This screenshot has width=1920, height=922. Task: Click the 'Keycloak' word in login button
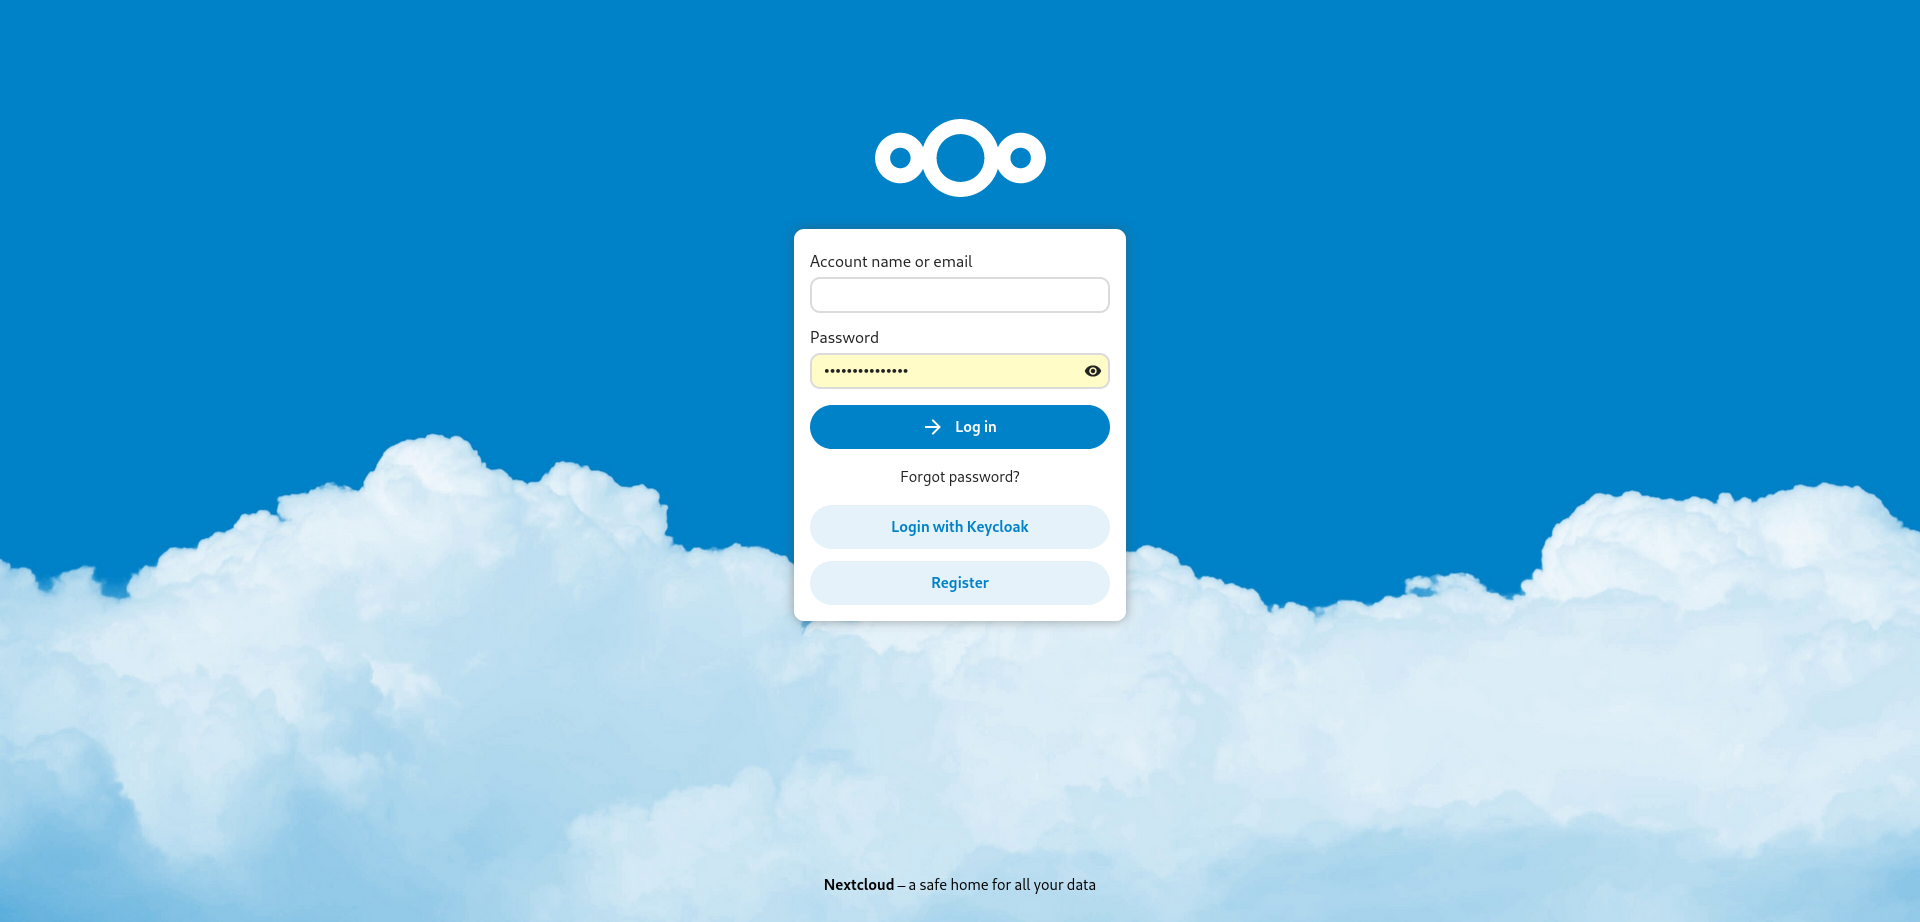(x=998, y=527)
